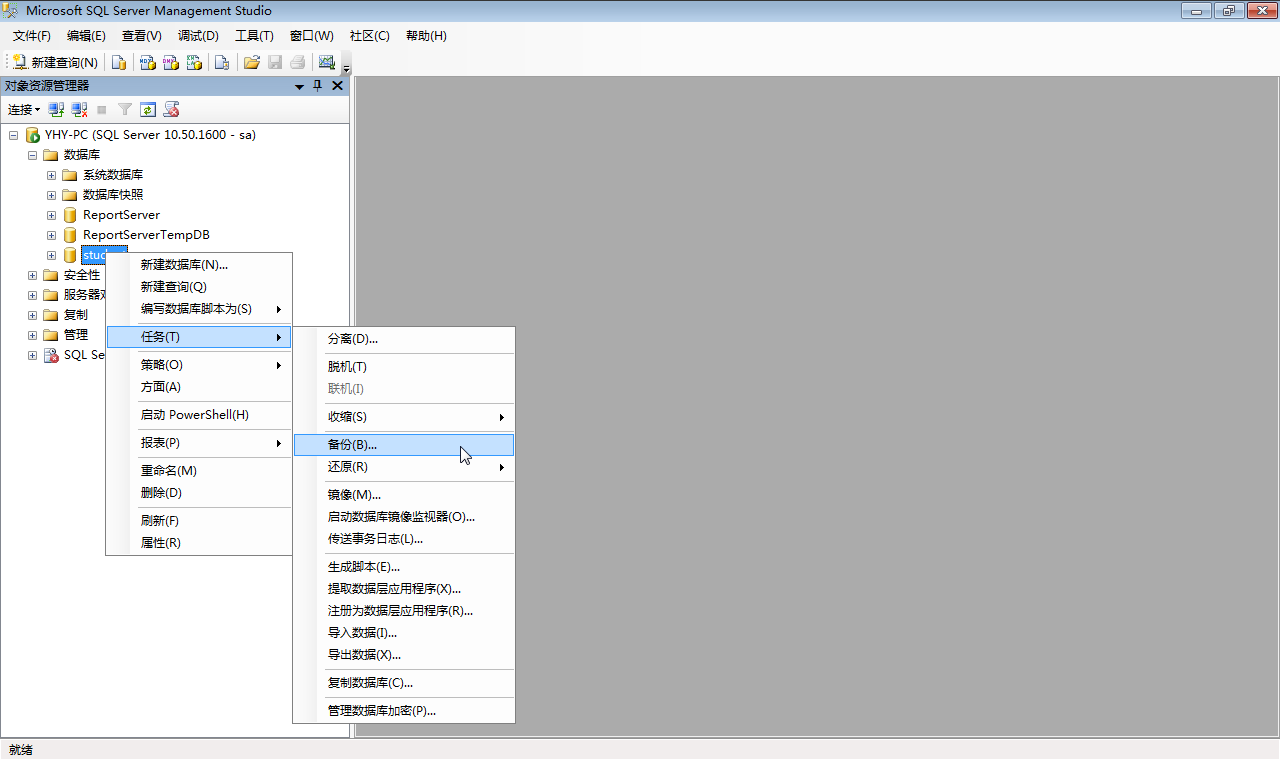Select the ReportServer database

tap(121, 215)
